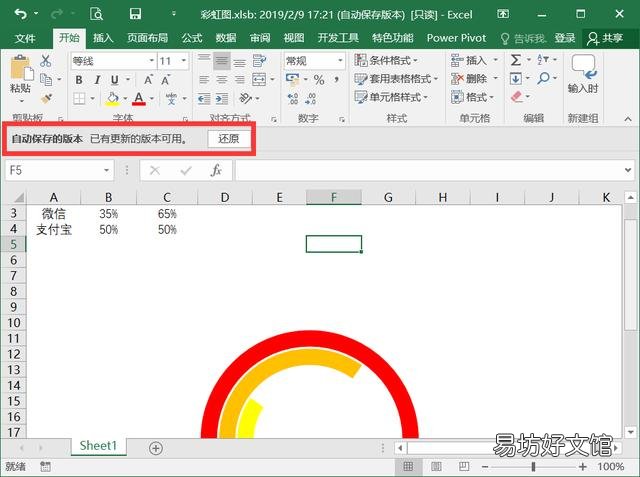Apply percent style with the % icon
This screenshot has height=477, width=640.
(319, 80)
